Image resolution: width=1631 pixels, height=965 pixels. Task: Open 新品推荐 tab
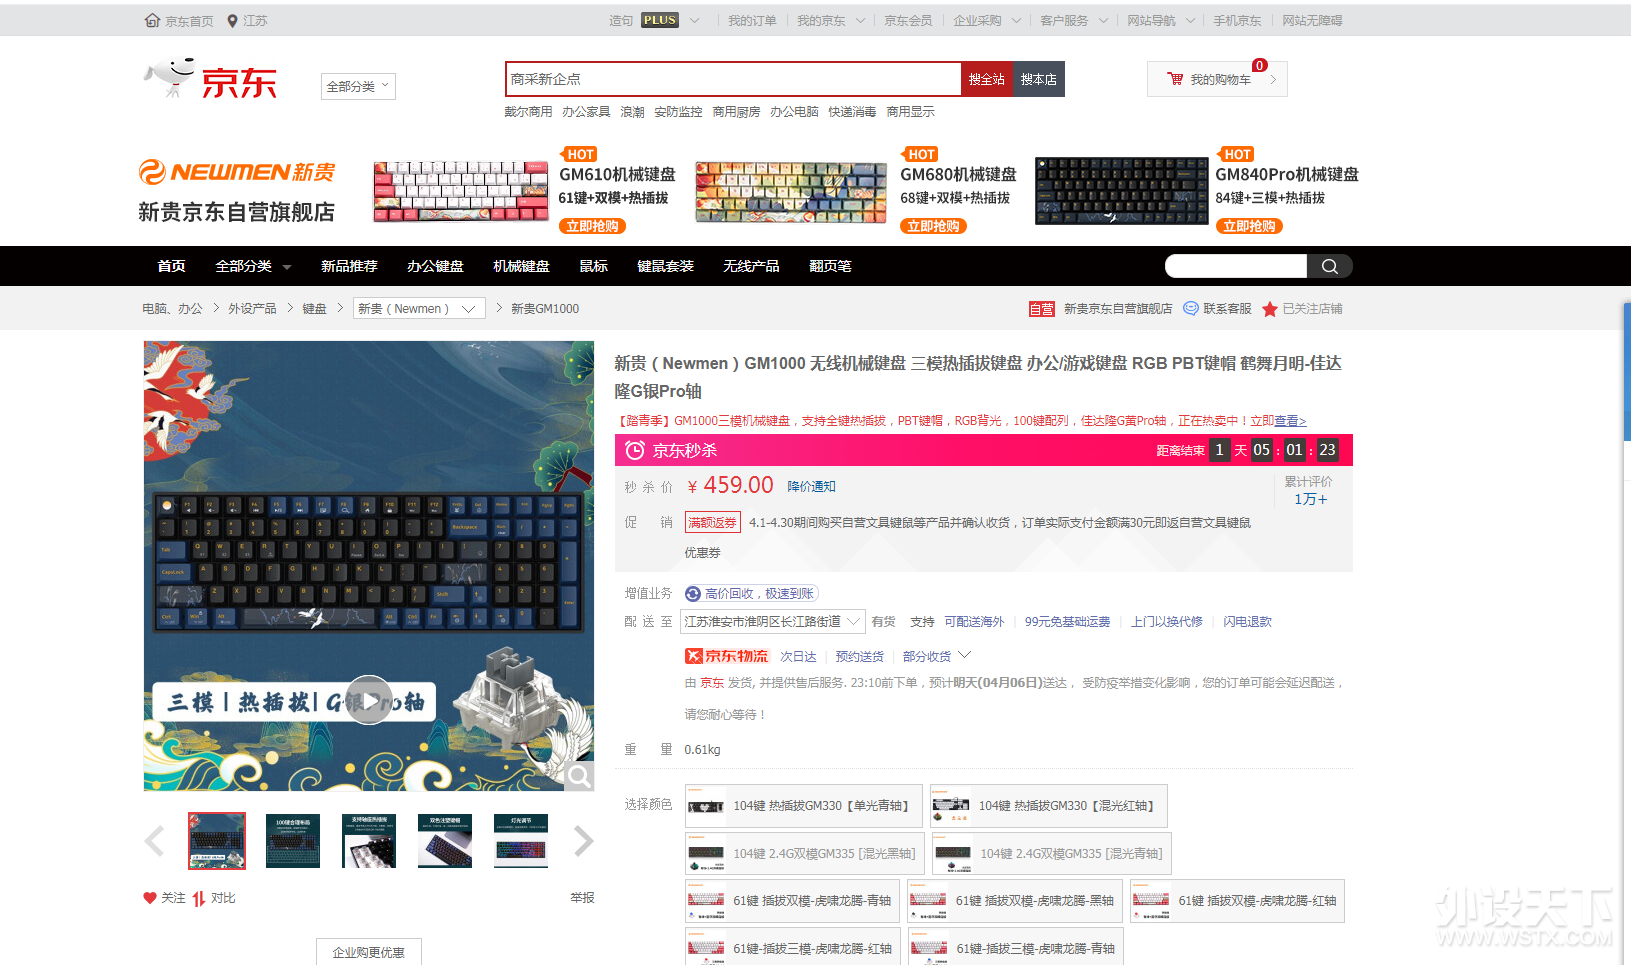349,266
